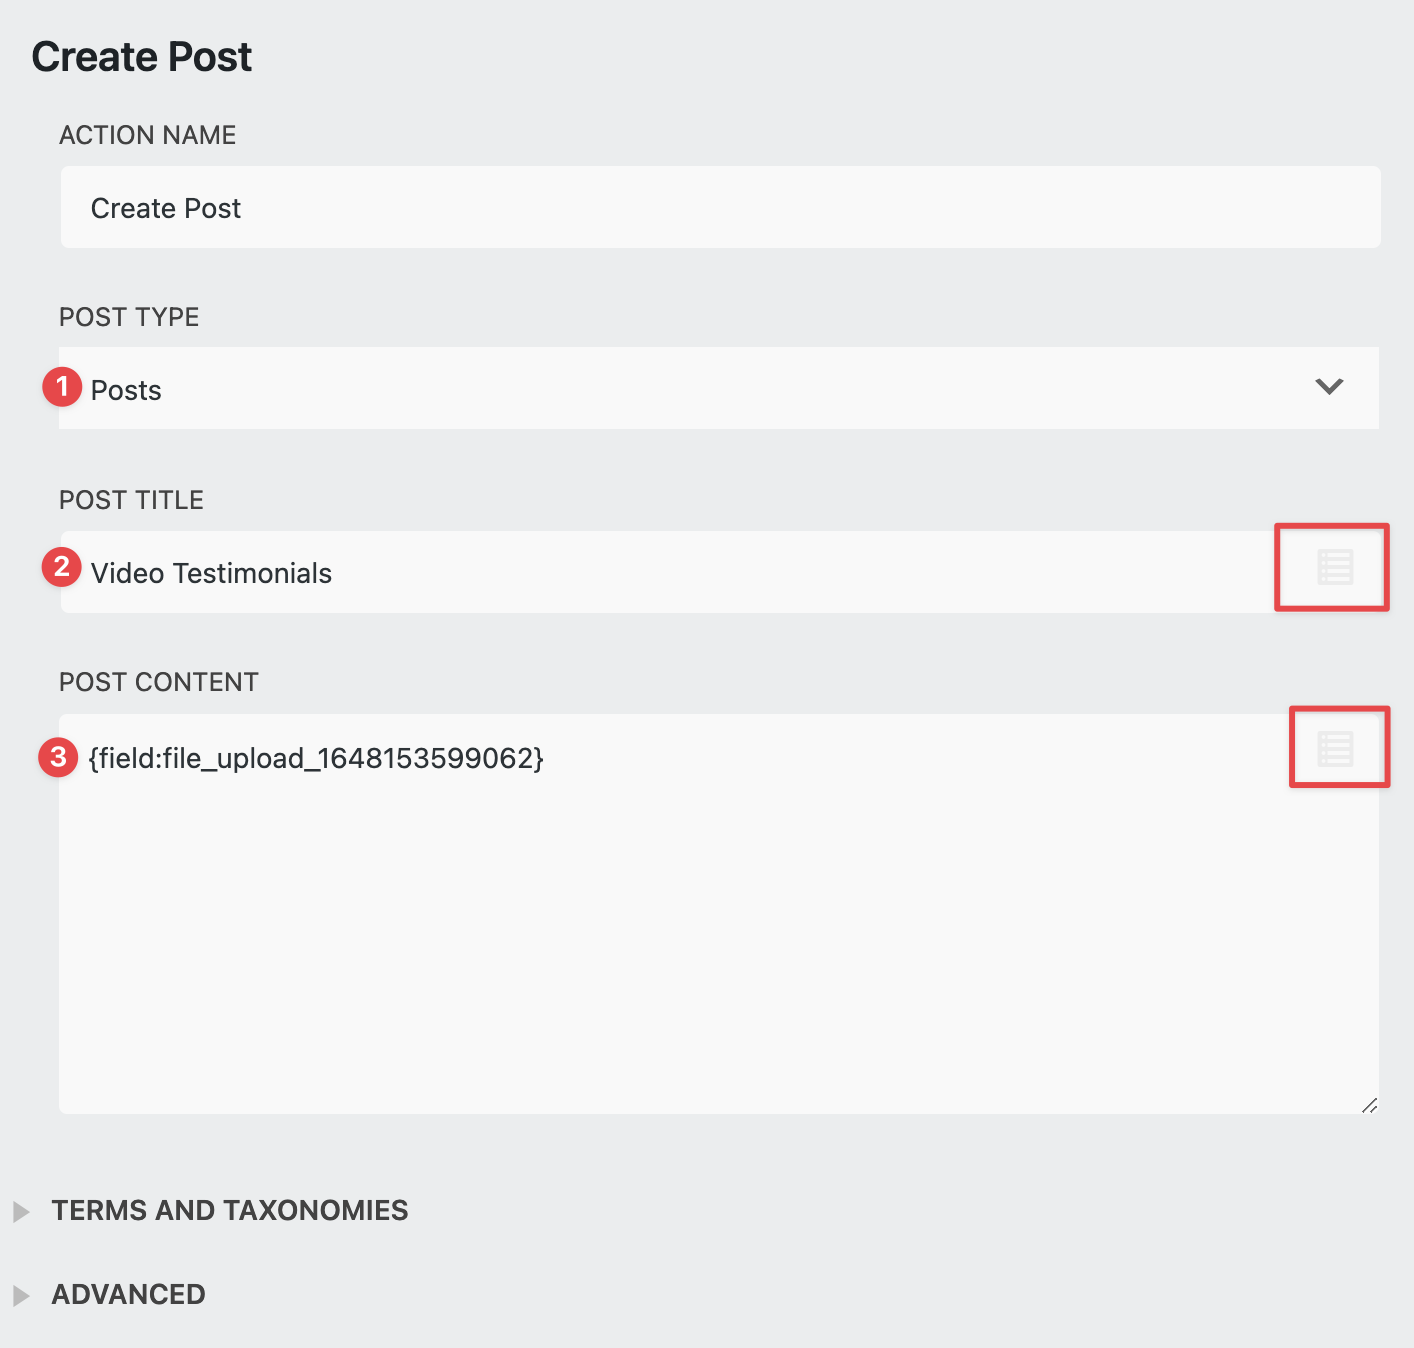The height and width of the screenshot is (1348, 1414).
Task: Focus the Action Name input field
Action: pos(720,208)
